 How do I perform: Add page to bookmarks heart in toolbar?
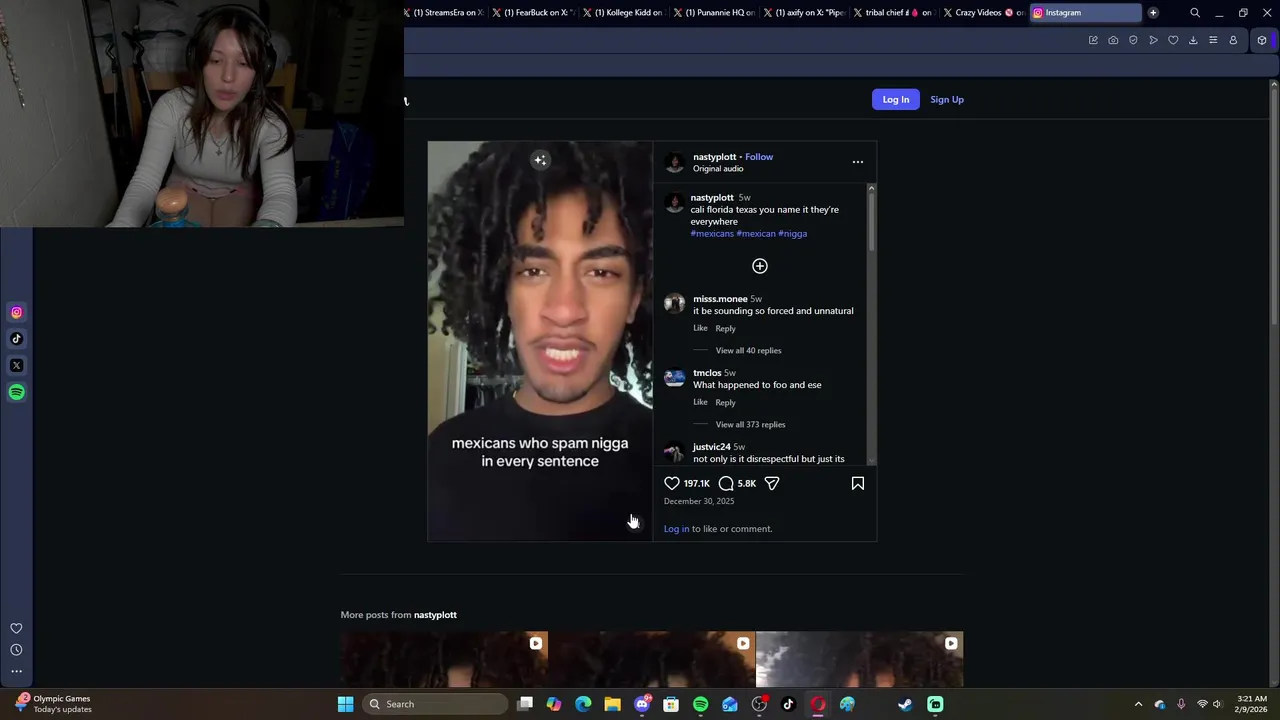pyautogui.click(x=1173, y=40)
